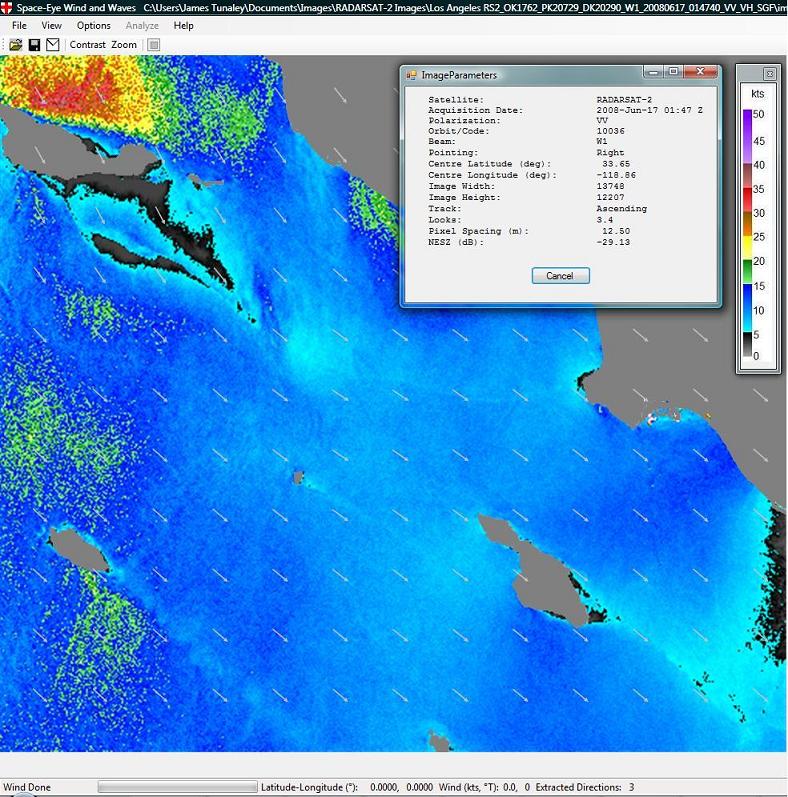Click the envelope mail icon in toolbar

53,45
